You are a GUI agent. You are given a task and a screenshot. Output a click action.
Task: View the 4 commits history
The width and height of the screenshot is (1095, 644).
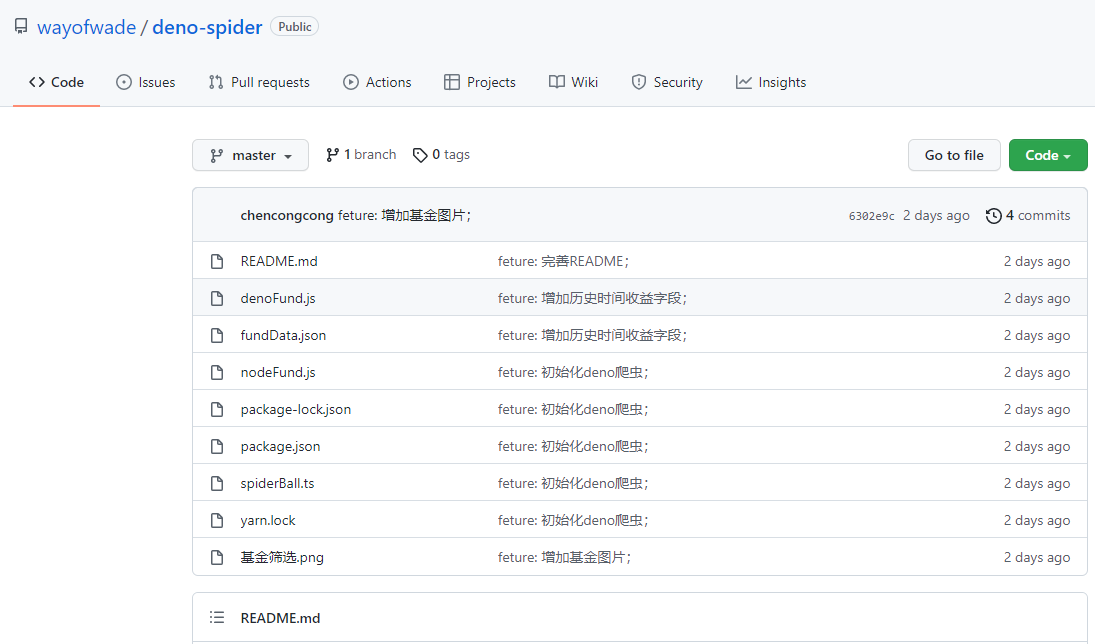[x=1028, y=215]
